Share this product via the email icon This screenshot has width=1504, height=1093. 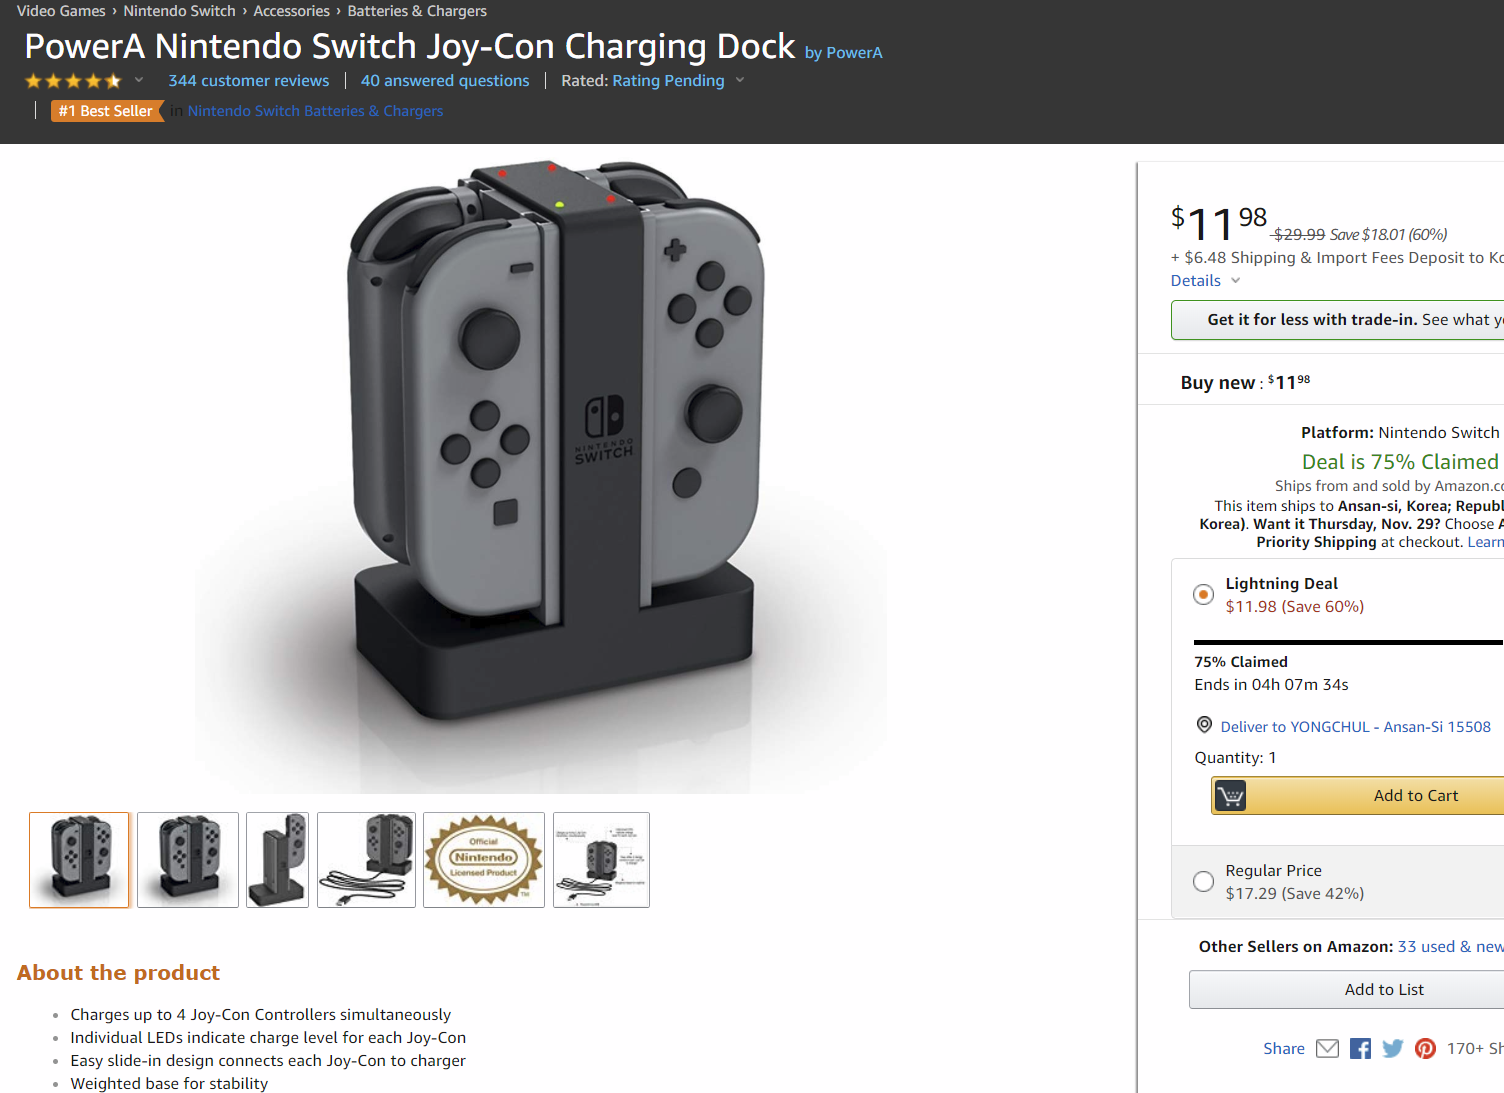pos(1327,1048)
